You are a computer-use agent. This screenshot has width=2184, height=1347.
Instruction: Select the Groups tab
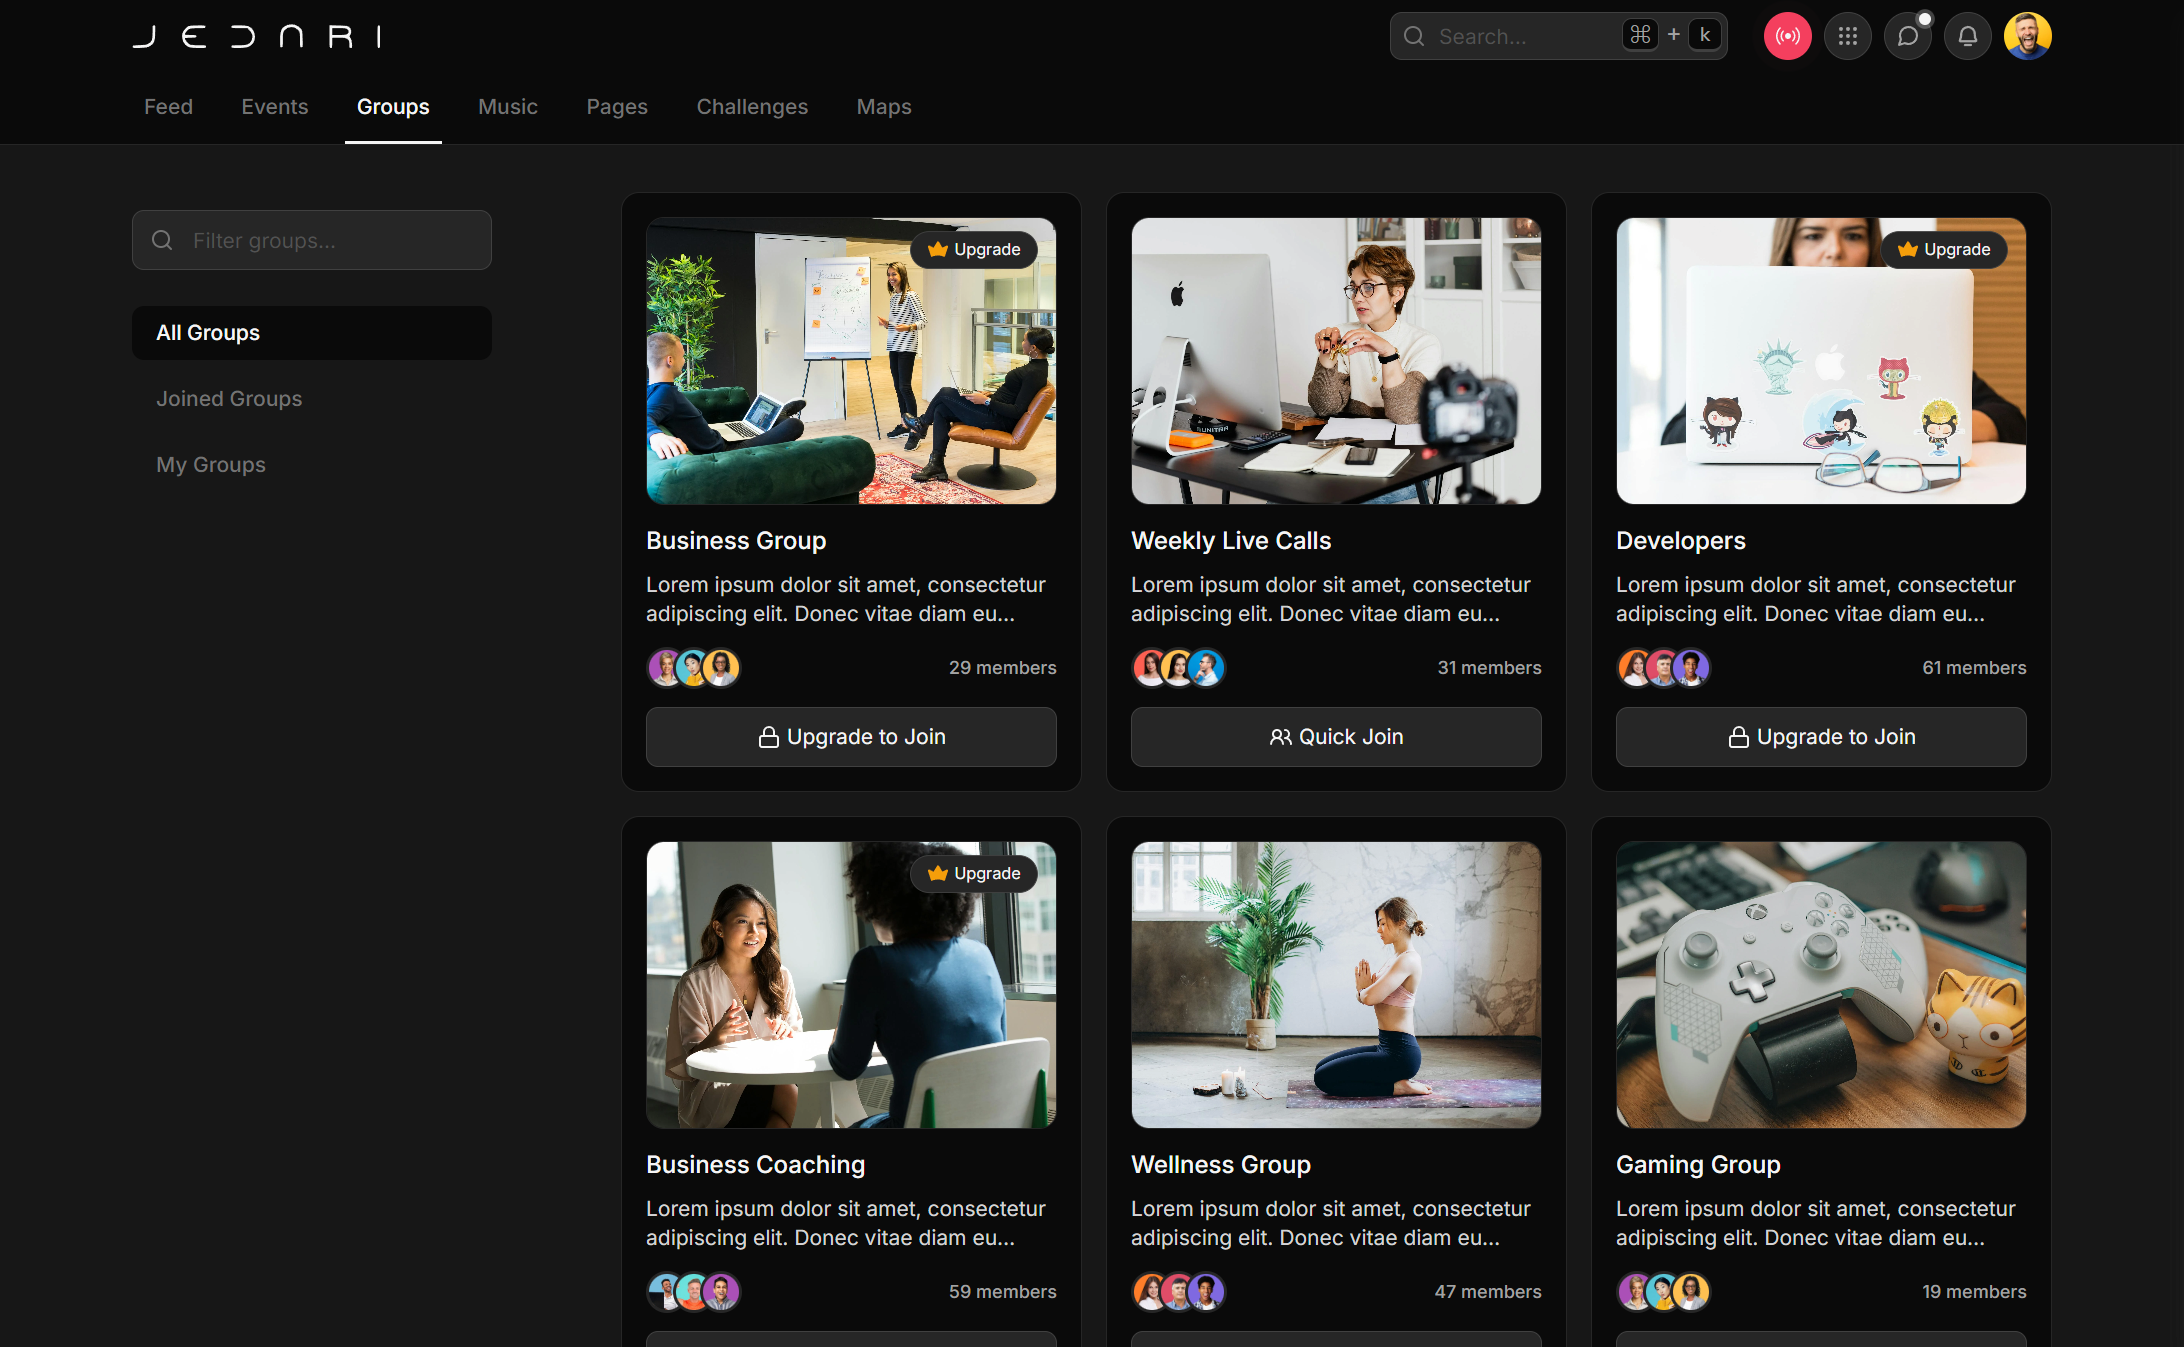(393, 106)
